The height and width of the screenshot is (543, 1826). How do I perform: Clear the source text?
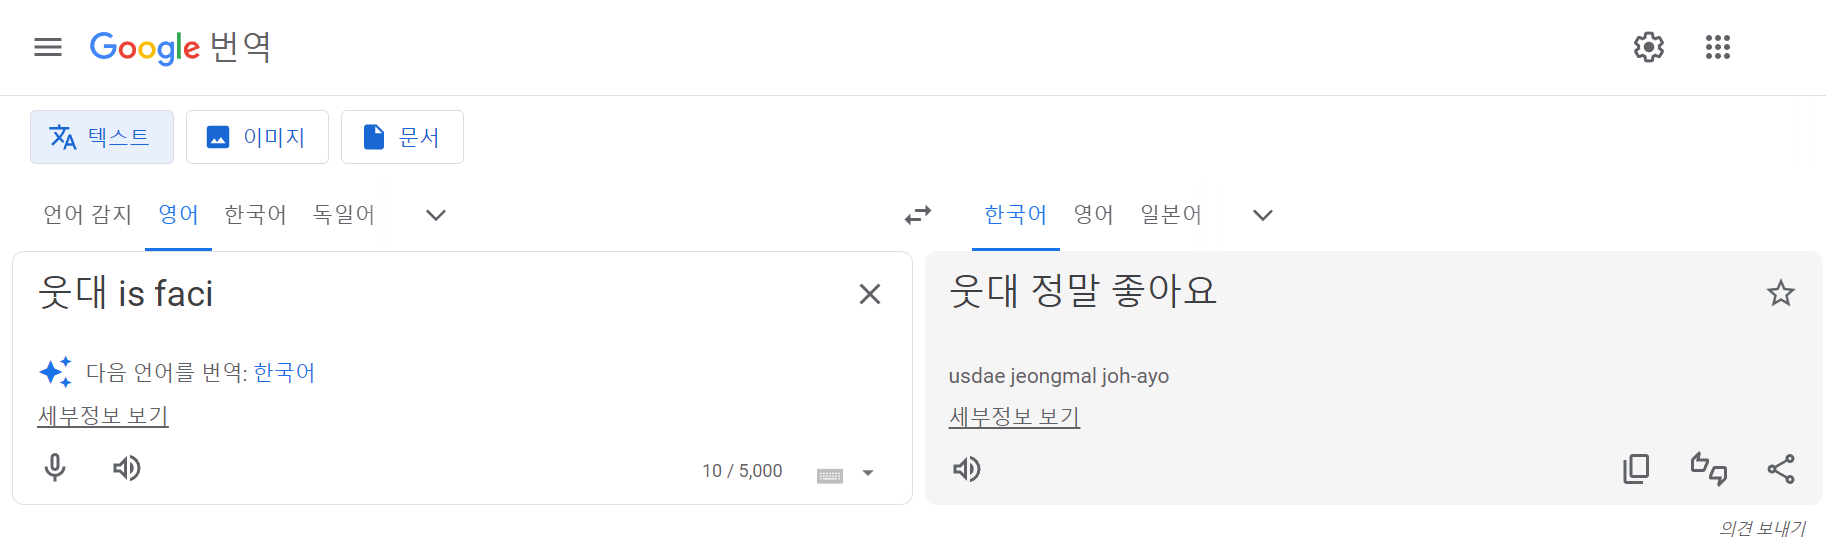click(x=869, y=294)
